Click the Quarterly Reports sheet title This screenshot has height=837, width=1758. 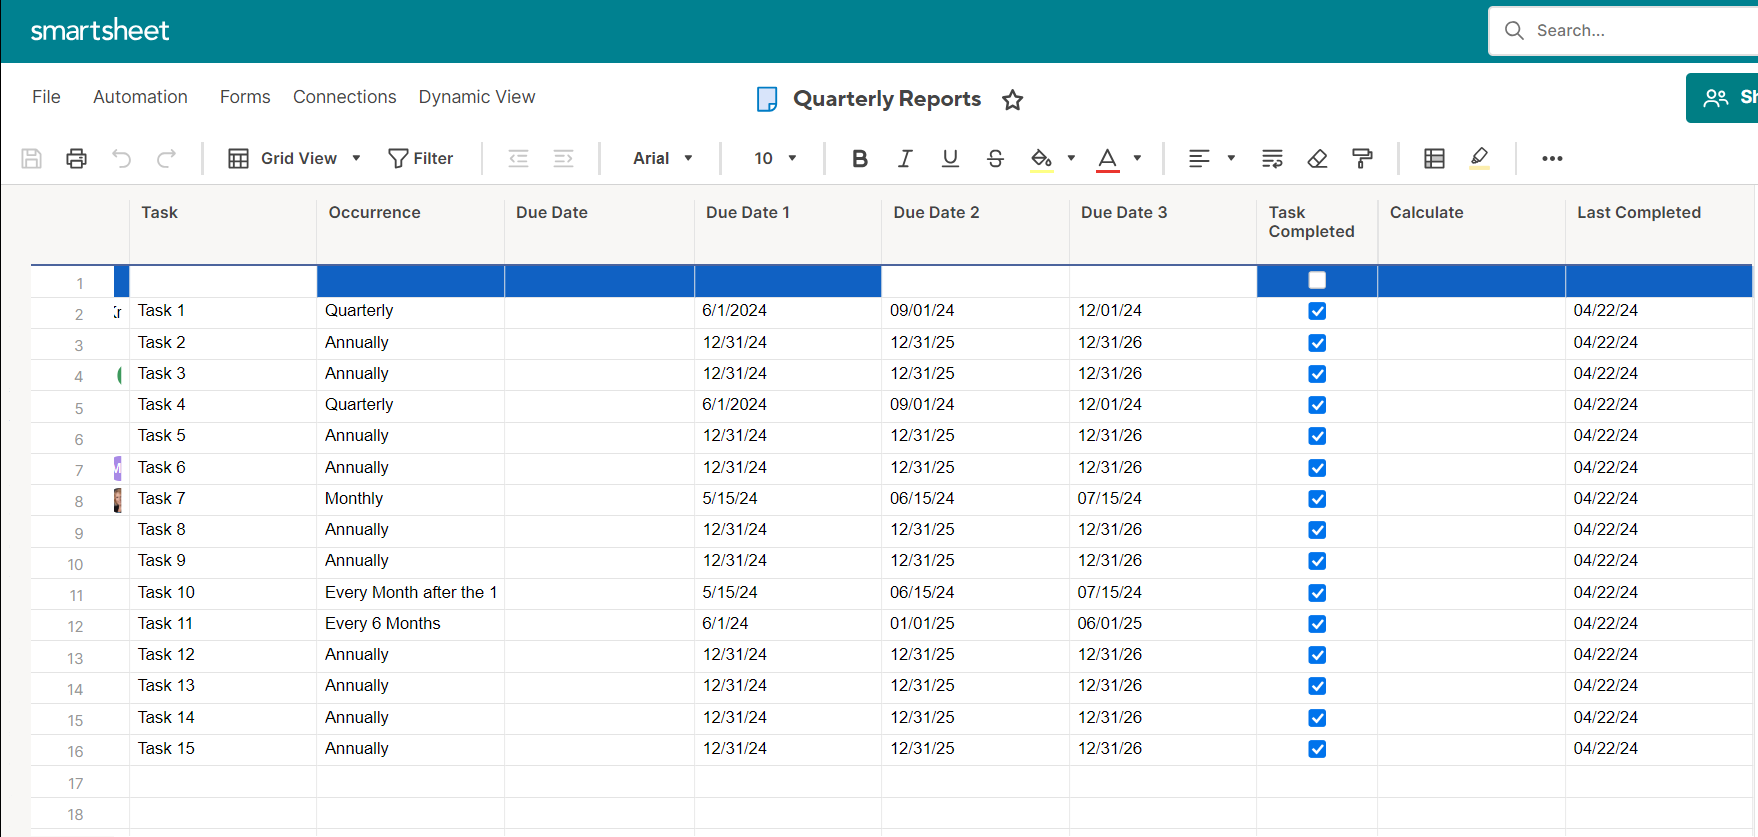point(887,99)
